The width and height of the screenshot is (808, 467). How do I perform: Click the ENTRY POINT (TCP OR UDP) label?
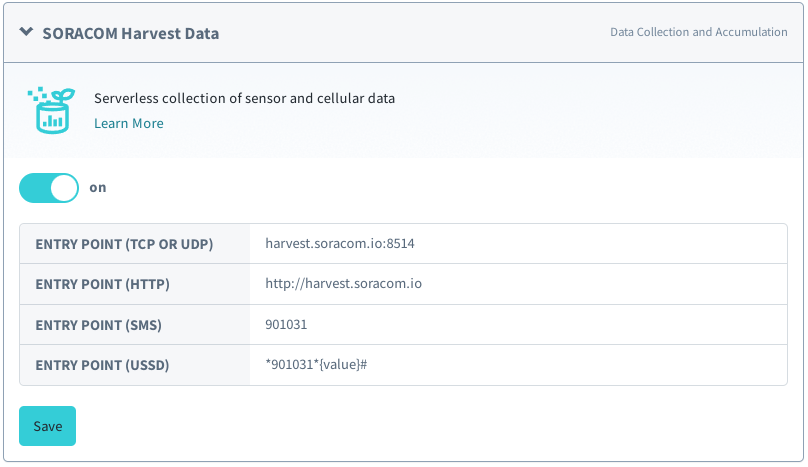(124, 244)
